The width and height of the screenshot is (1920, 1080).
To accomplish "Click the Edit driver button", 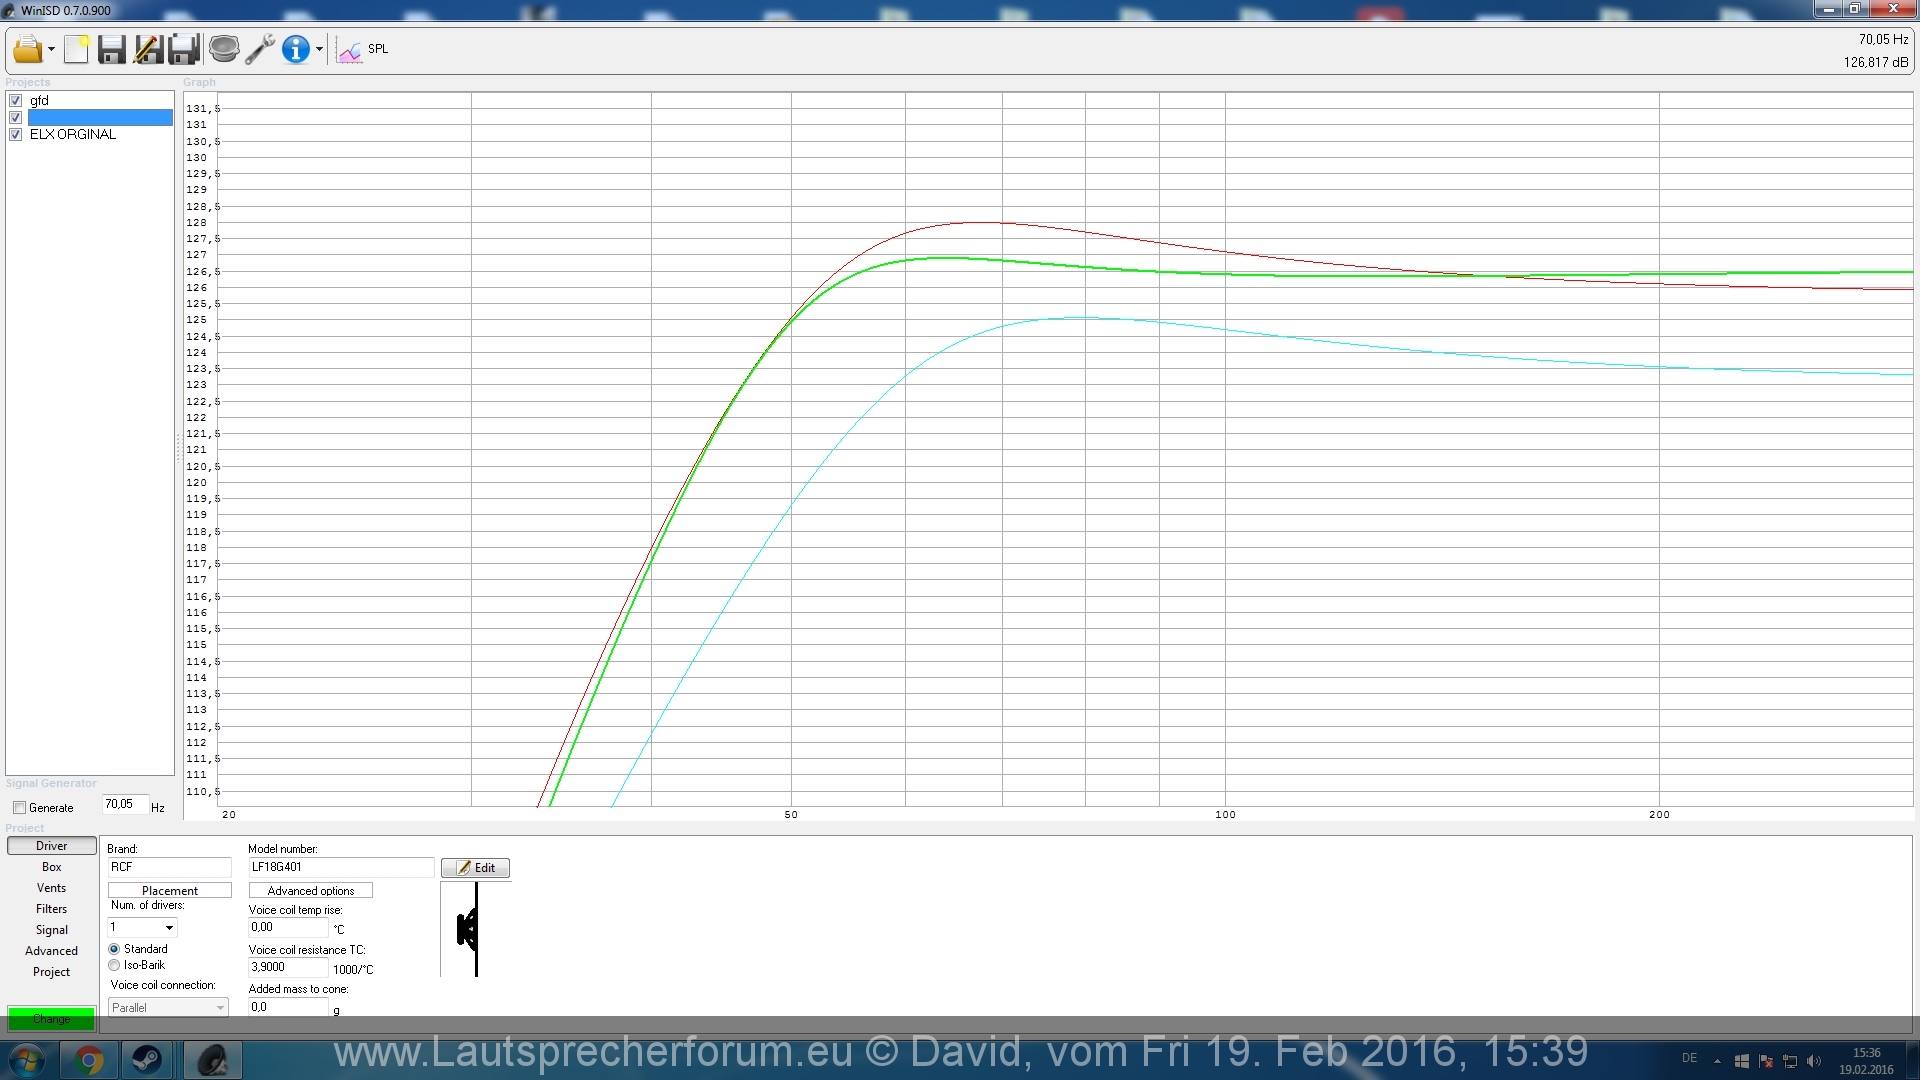I will [x=475, y=868].
